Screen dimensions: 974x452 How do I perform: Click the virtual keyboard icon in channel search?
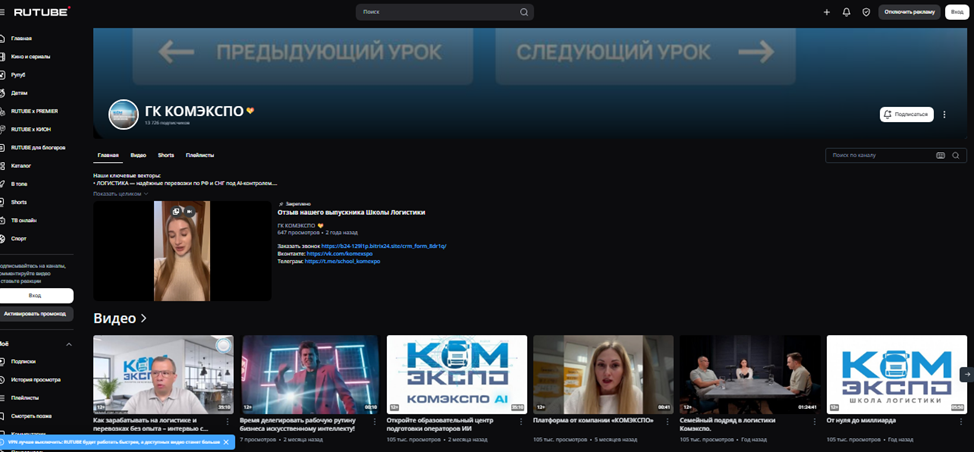pos(940,155)
